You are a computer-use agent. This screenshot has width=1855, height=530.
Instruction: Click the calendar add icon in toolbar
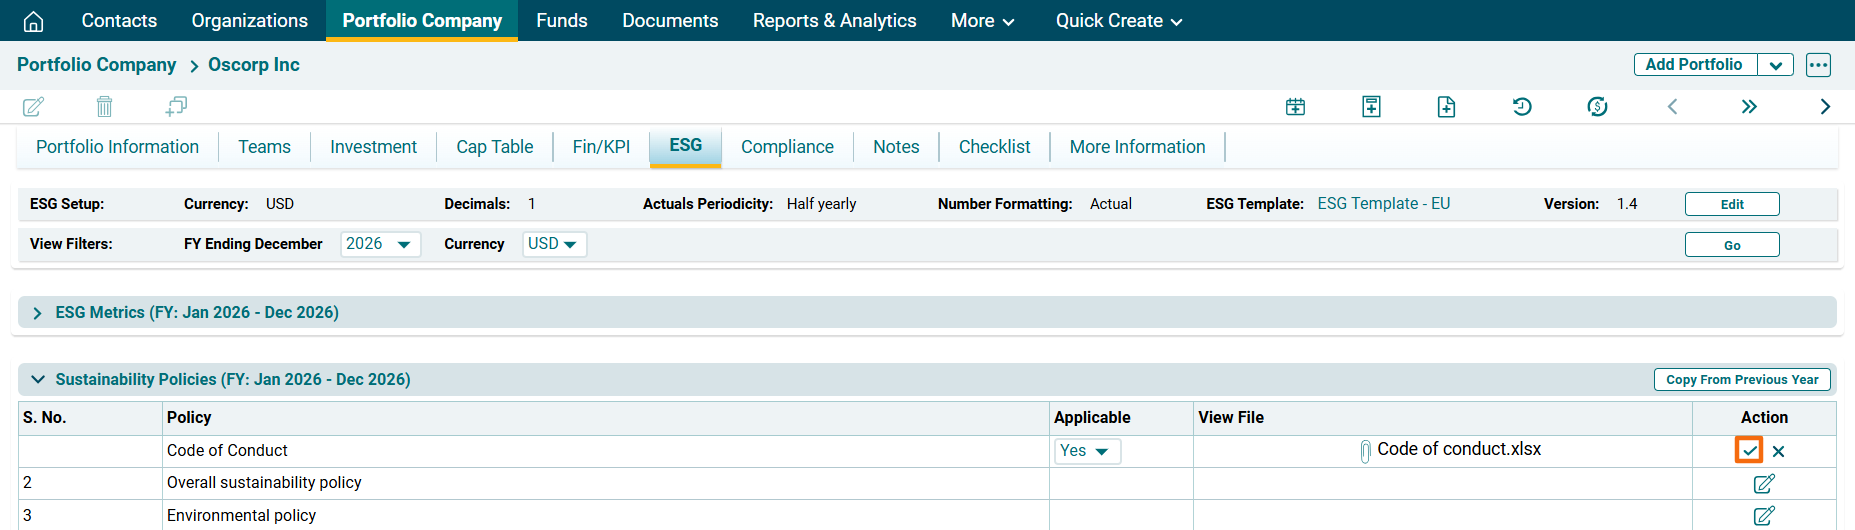click(x=1295, y=107)
